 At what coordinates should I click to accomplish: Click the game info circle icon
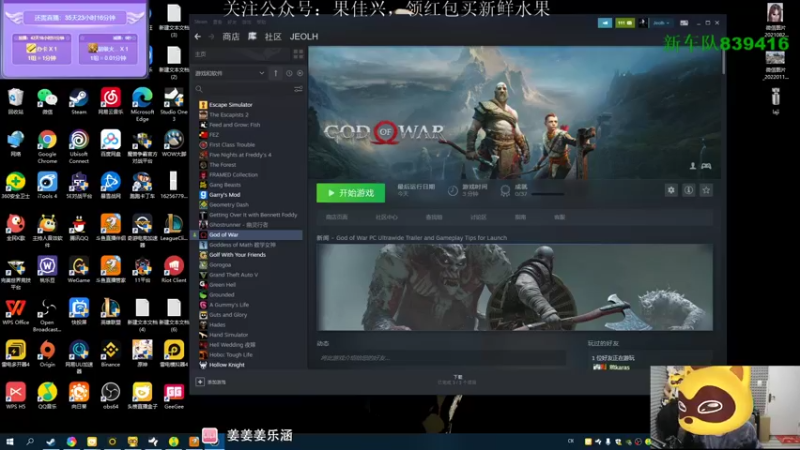[x=688, y=190]
